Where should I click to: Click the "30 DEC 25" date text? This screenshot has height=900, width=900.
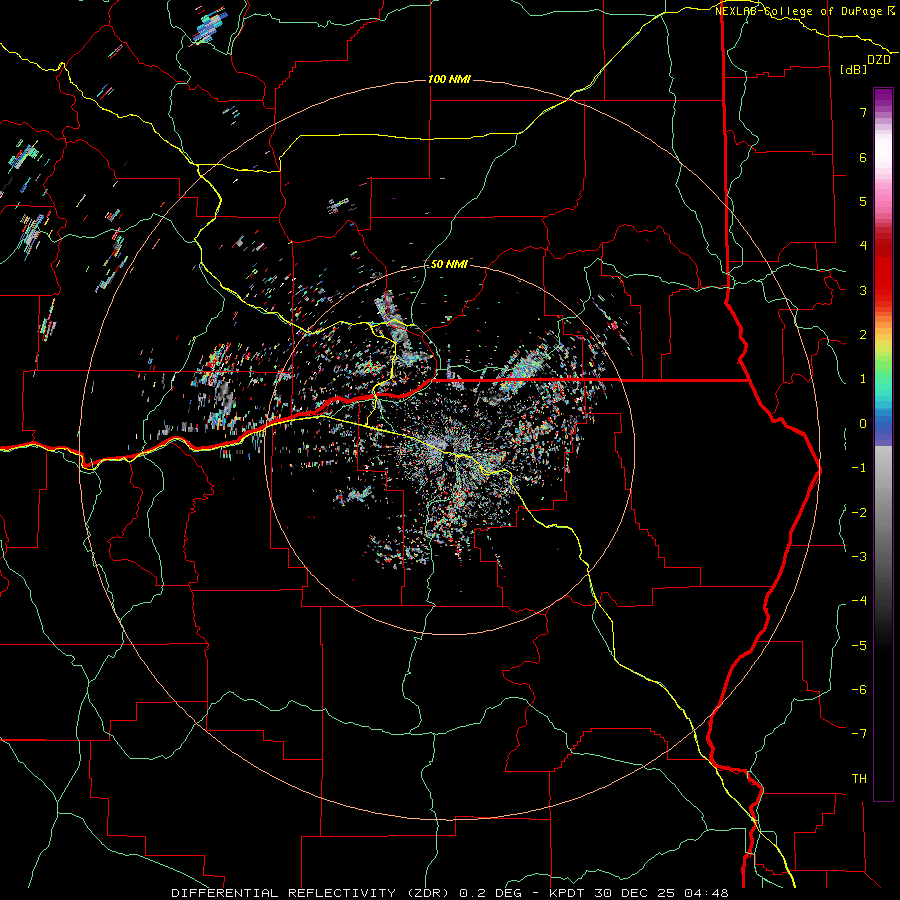[x=636, y=893]
